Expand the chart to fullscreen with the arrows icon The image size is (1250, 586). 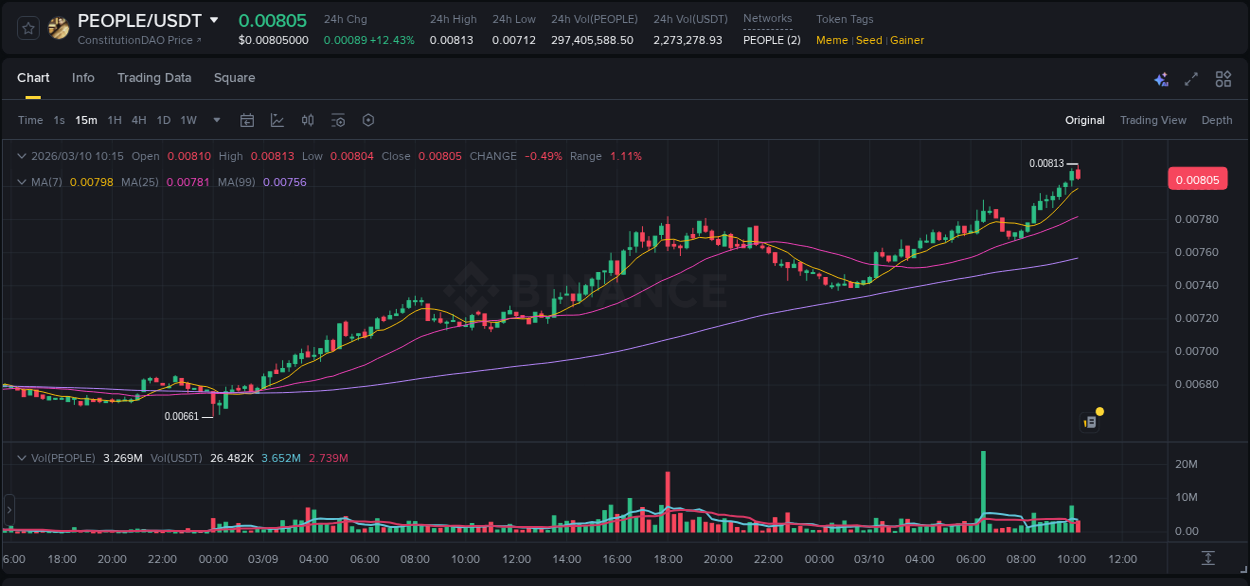pyautogui.click(x=1190, y=78)
